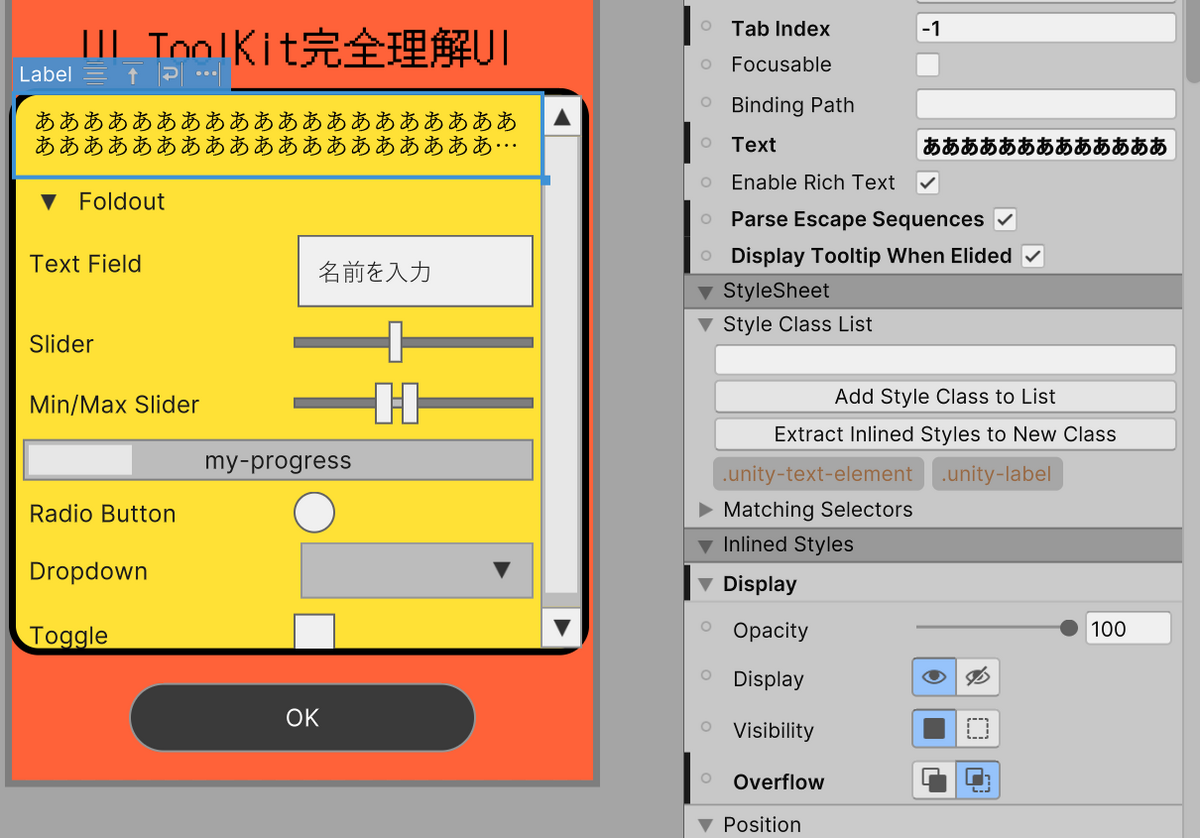This screenshot has width=1200, height=838.
Task: Click the my-progress progress bar
Action: (x=278, y=460)
